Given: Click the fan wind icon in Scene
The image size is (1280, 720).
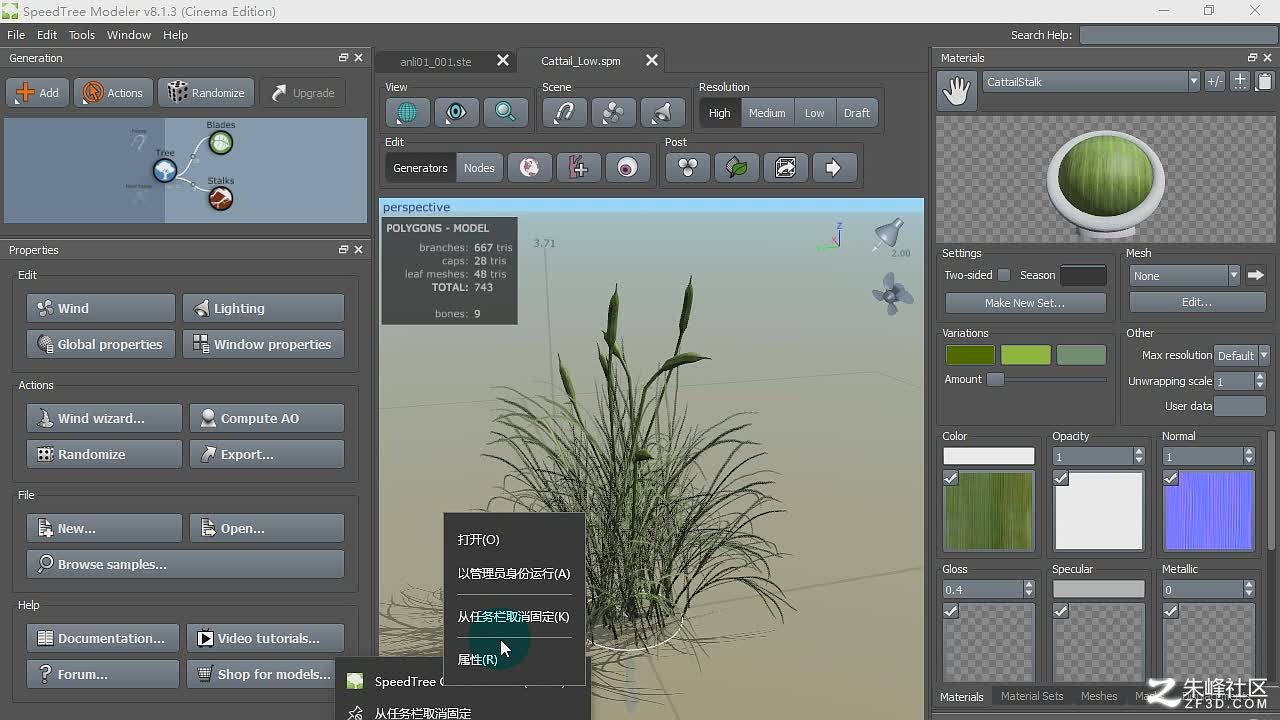Looking at the screenshot, I should click(x=613, y=113).
